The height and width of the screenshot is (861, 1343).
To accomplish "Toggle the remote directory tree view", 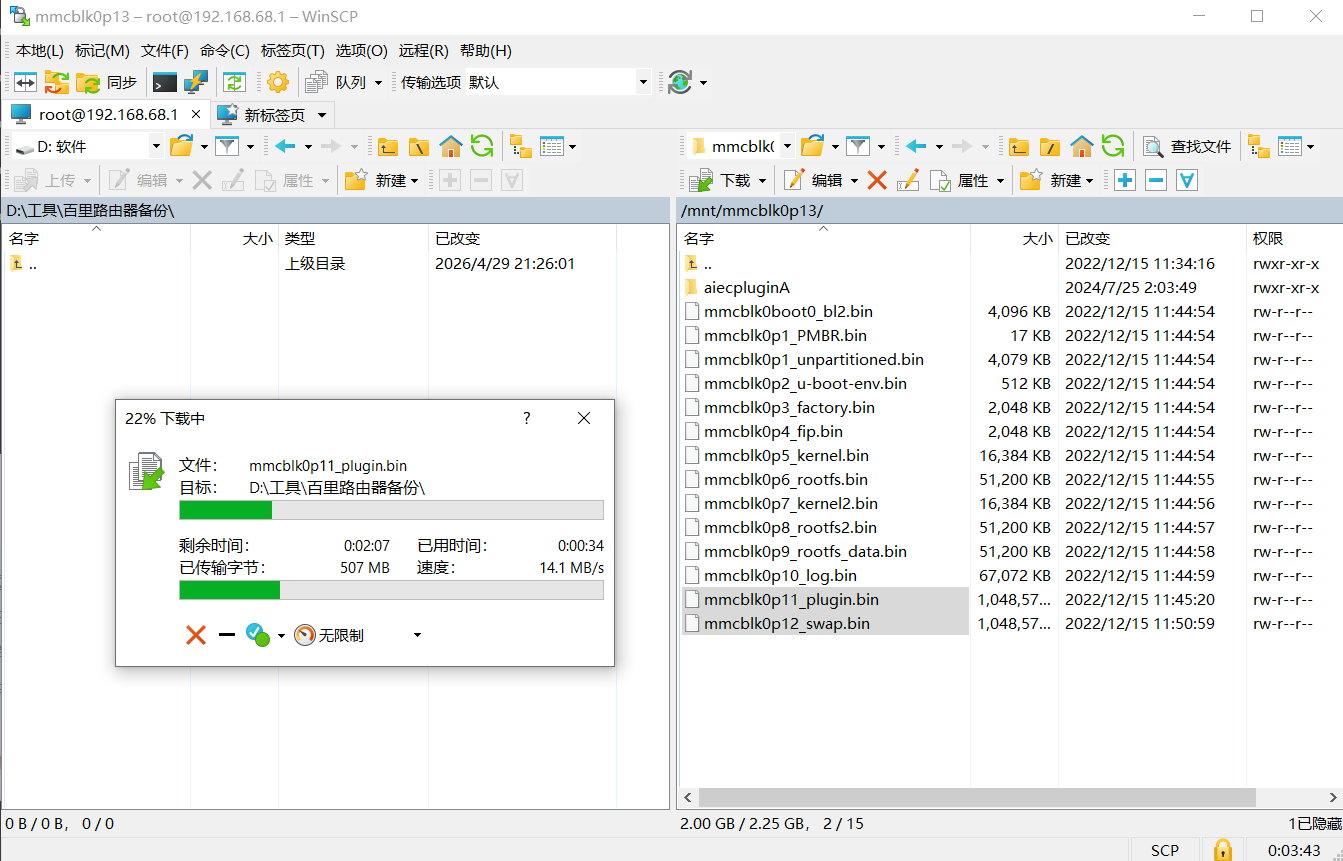I will (x=1258, y=147).
